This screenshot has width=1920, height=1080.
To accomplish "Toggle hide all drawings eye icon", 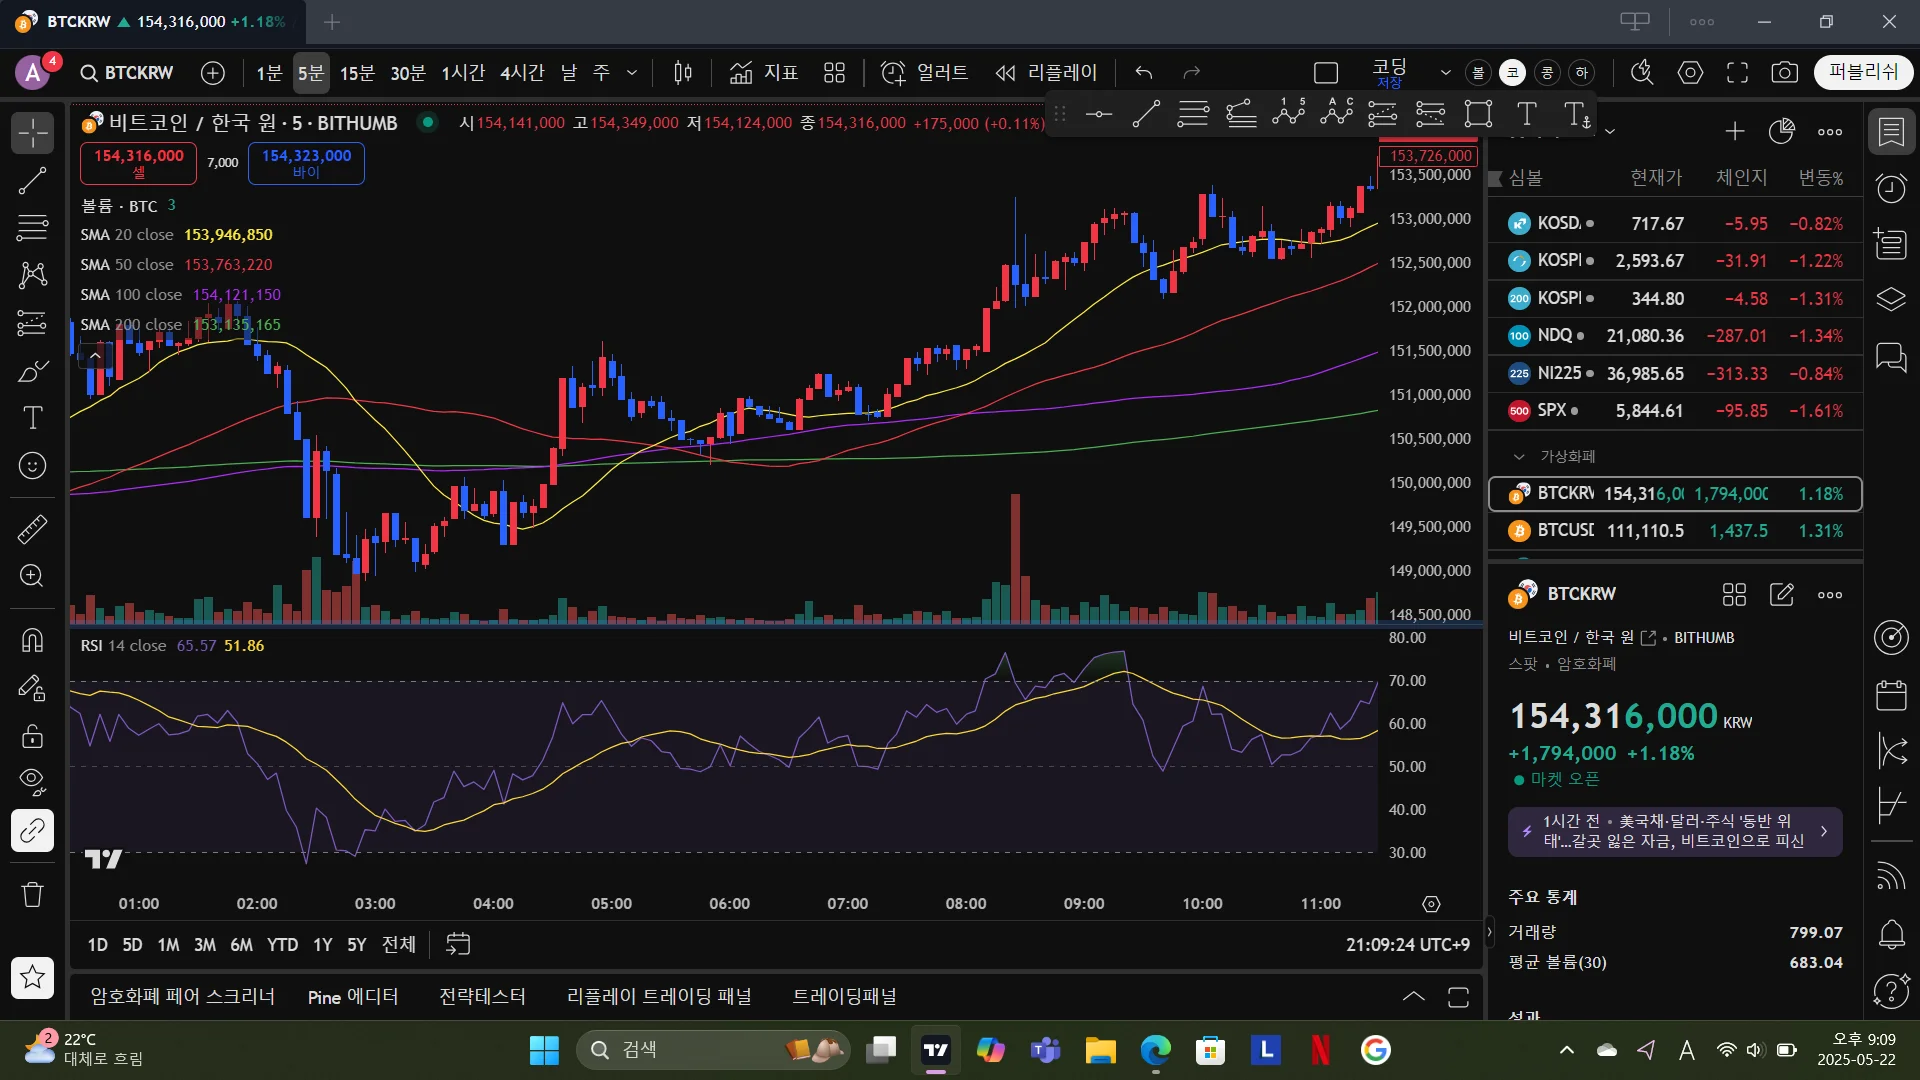I will pos(32,781).
